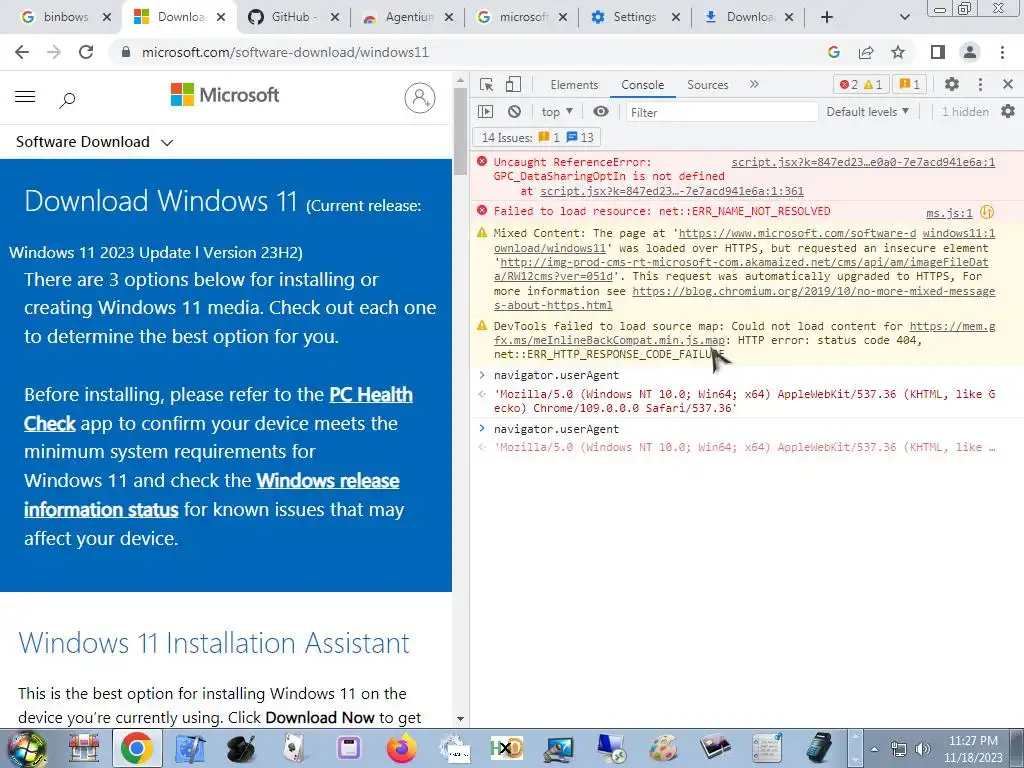The image size is (1024, 768).
Task: Open the ms.js:1 source link
Action: pyautogui.click(x=949, y=213)
